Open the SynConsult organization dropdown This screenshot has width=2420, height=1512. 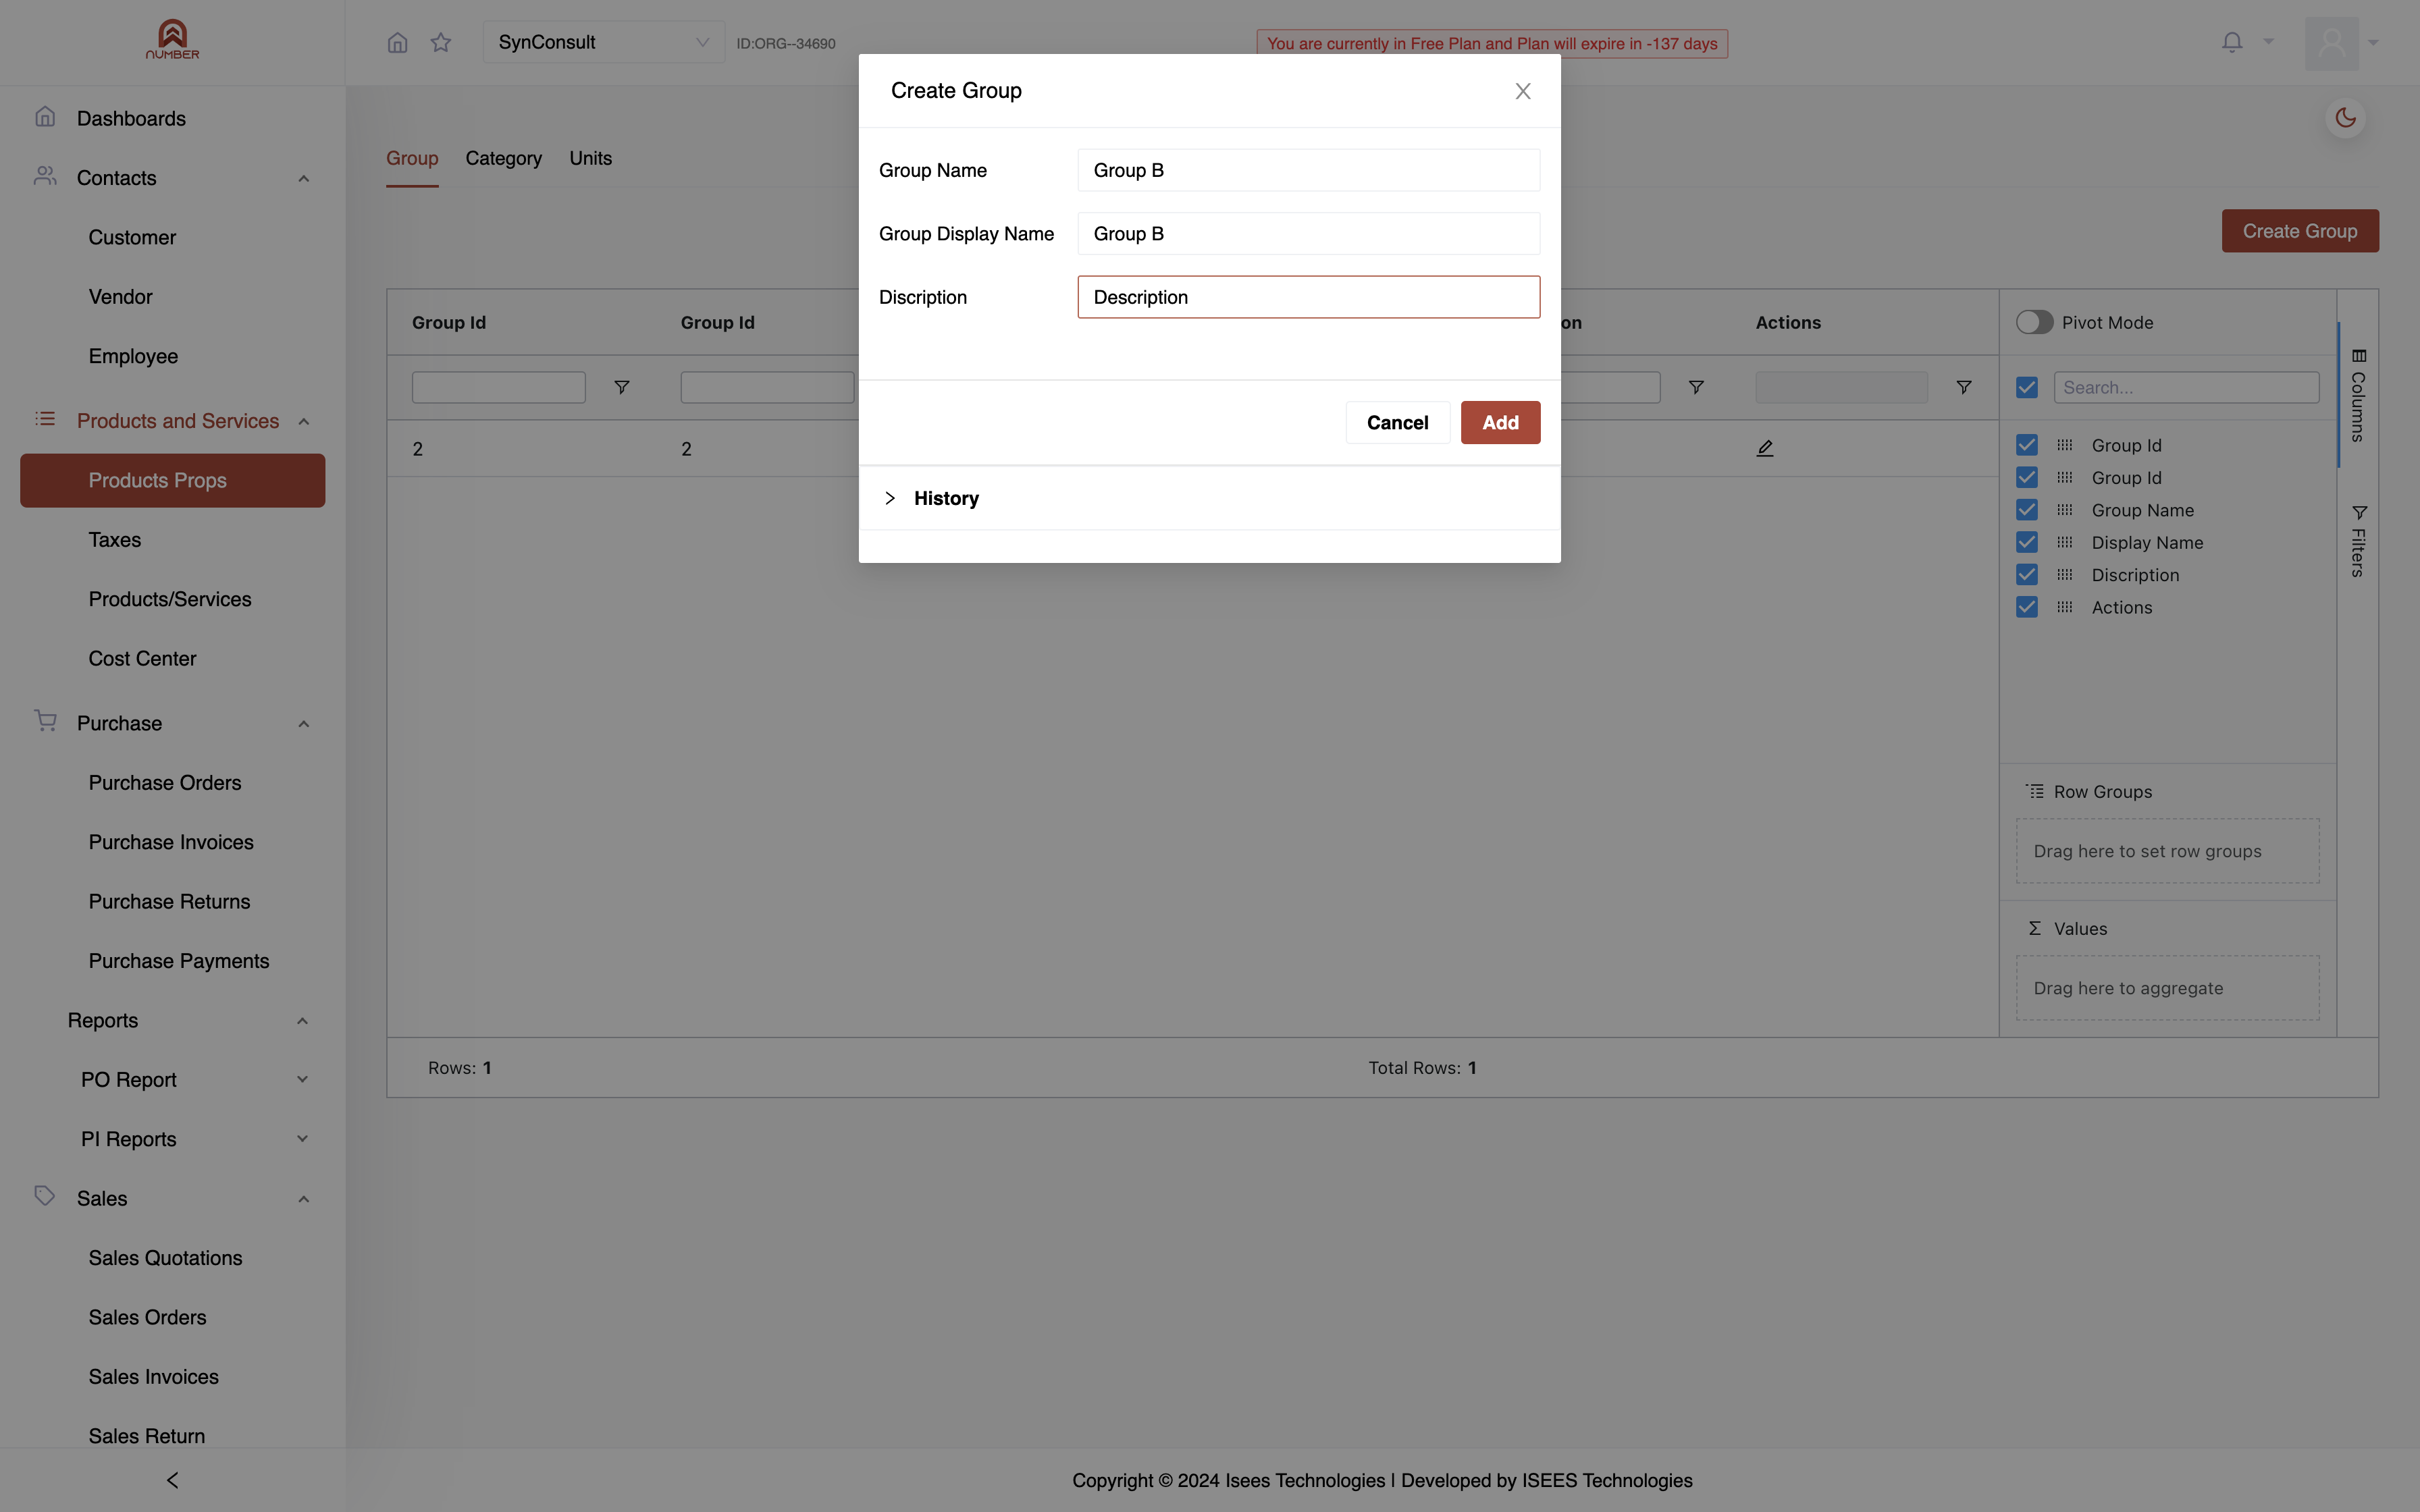coord(604,42)
